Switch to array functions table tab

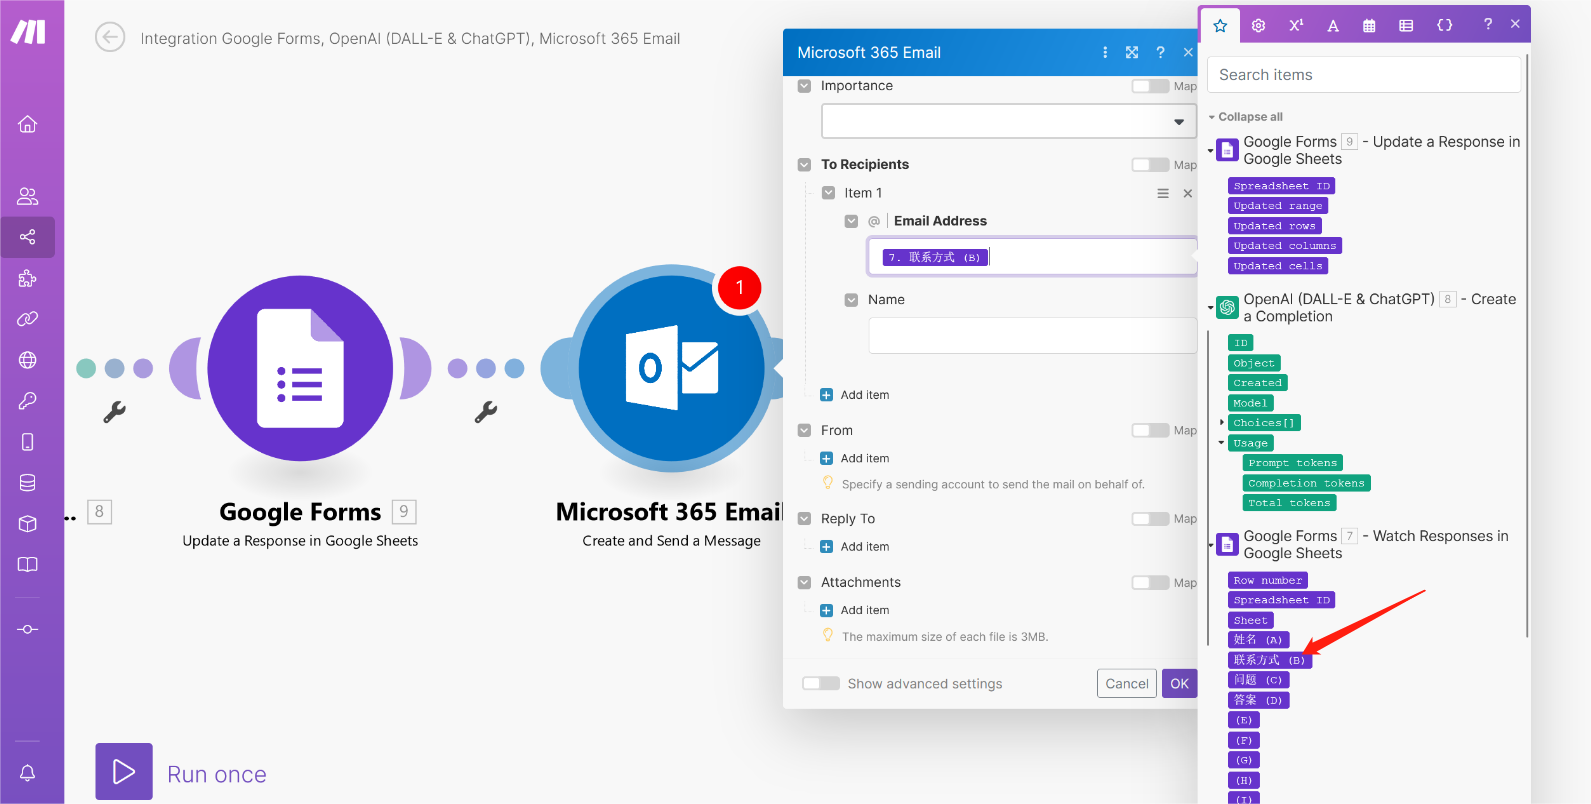(1406, 25)
